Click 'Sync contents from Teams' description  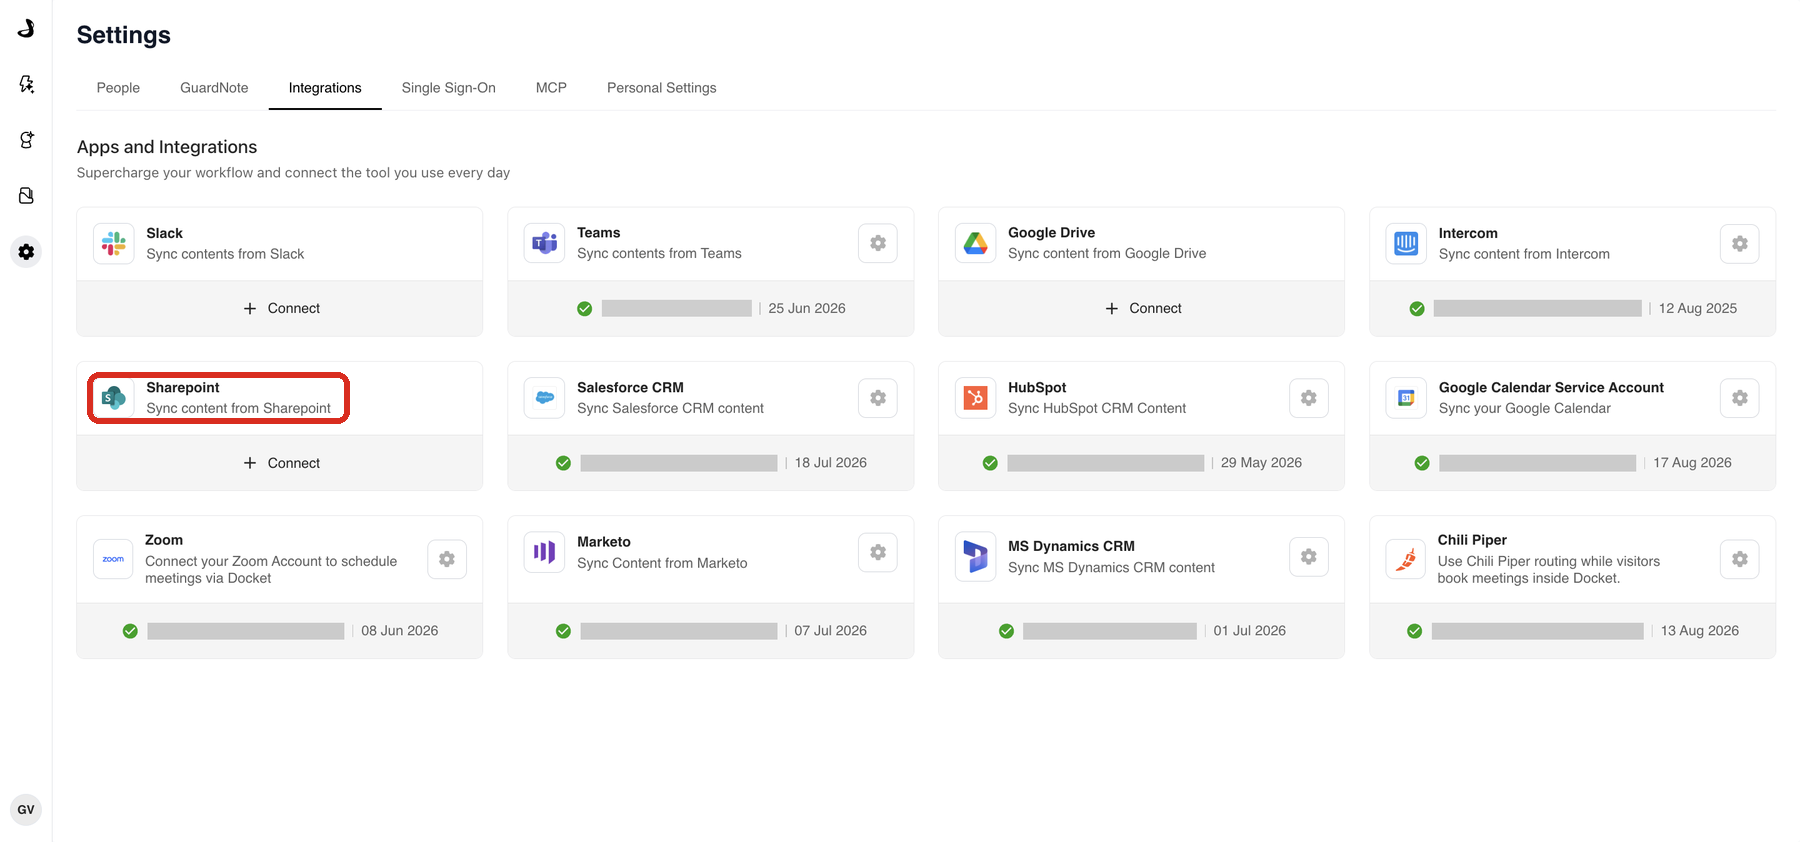659,253
